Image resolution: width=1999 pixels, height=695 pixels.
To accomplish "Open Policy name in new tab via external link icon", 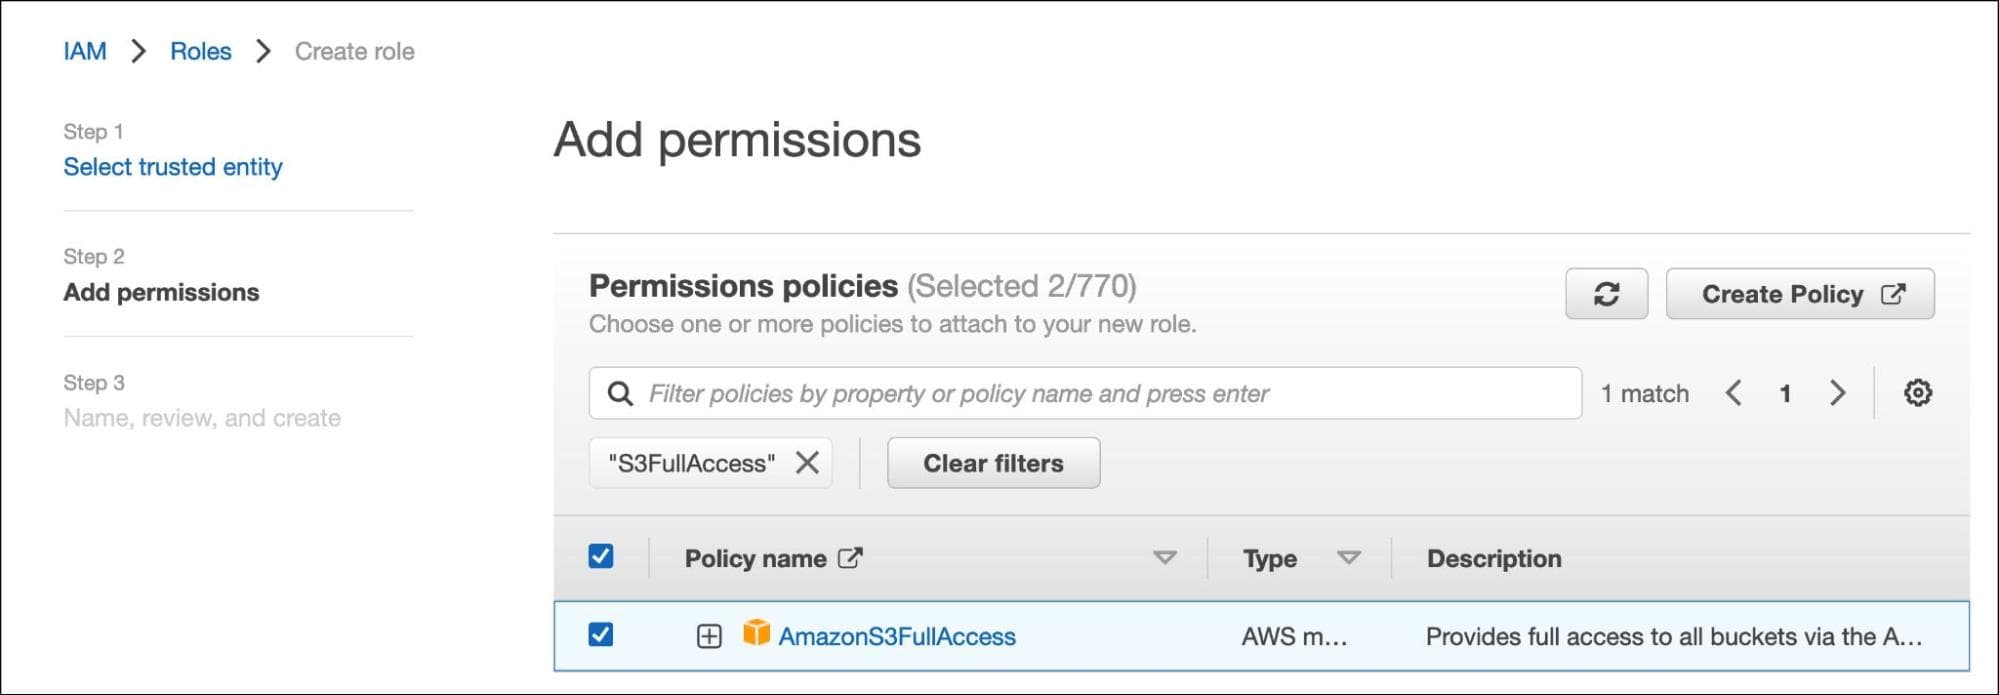I will point(848,557).
